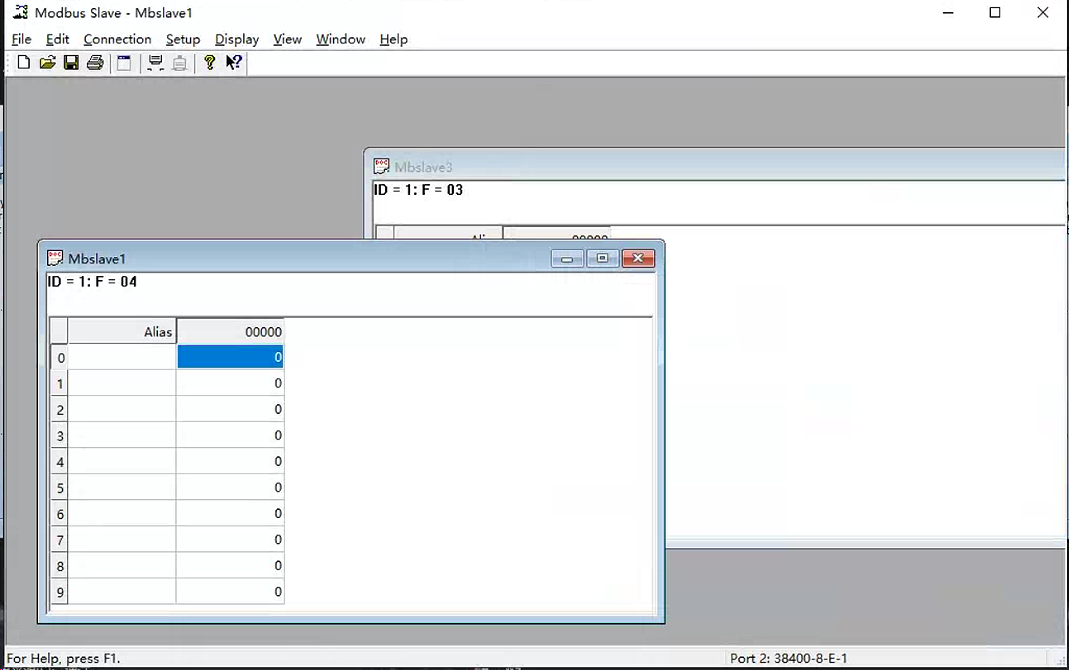Click the context help arrow icon

[x=234, y=63]
